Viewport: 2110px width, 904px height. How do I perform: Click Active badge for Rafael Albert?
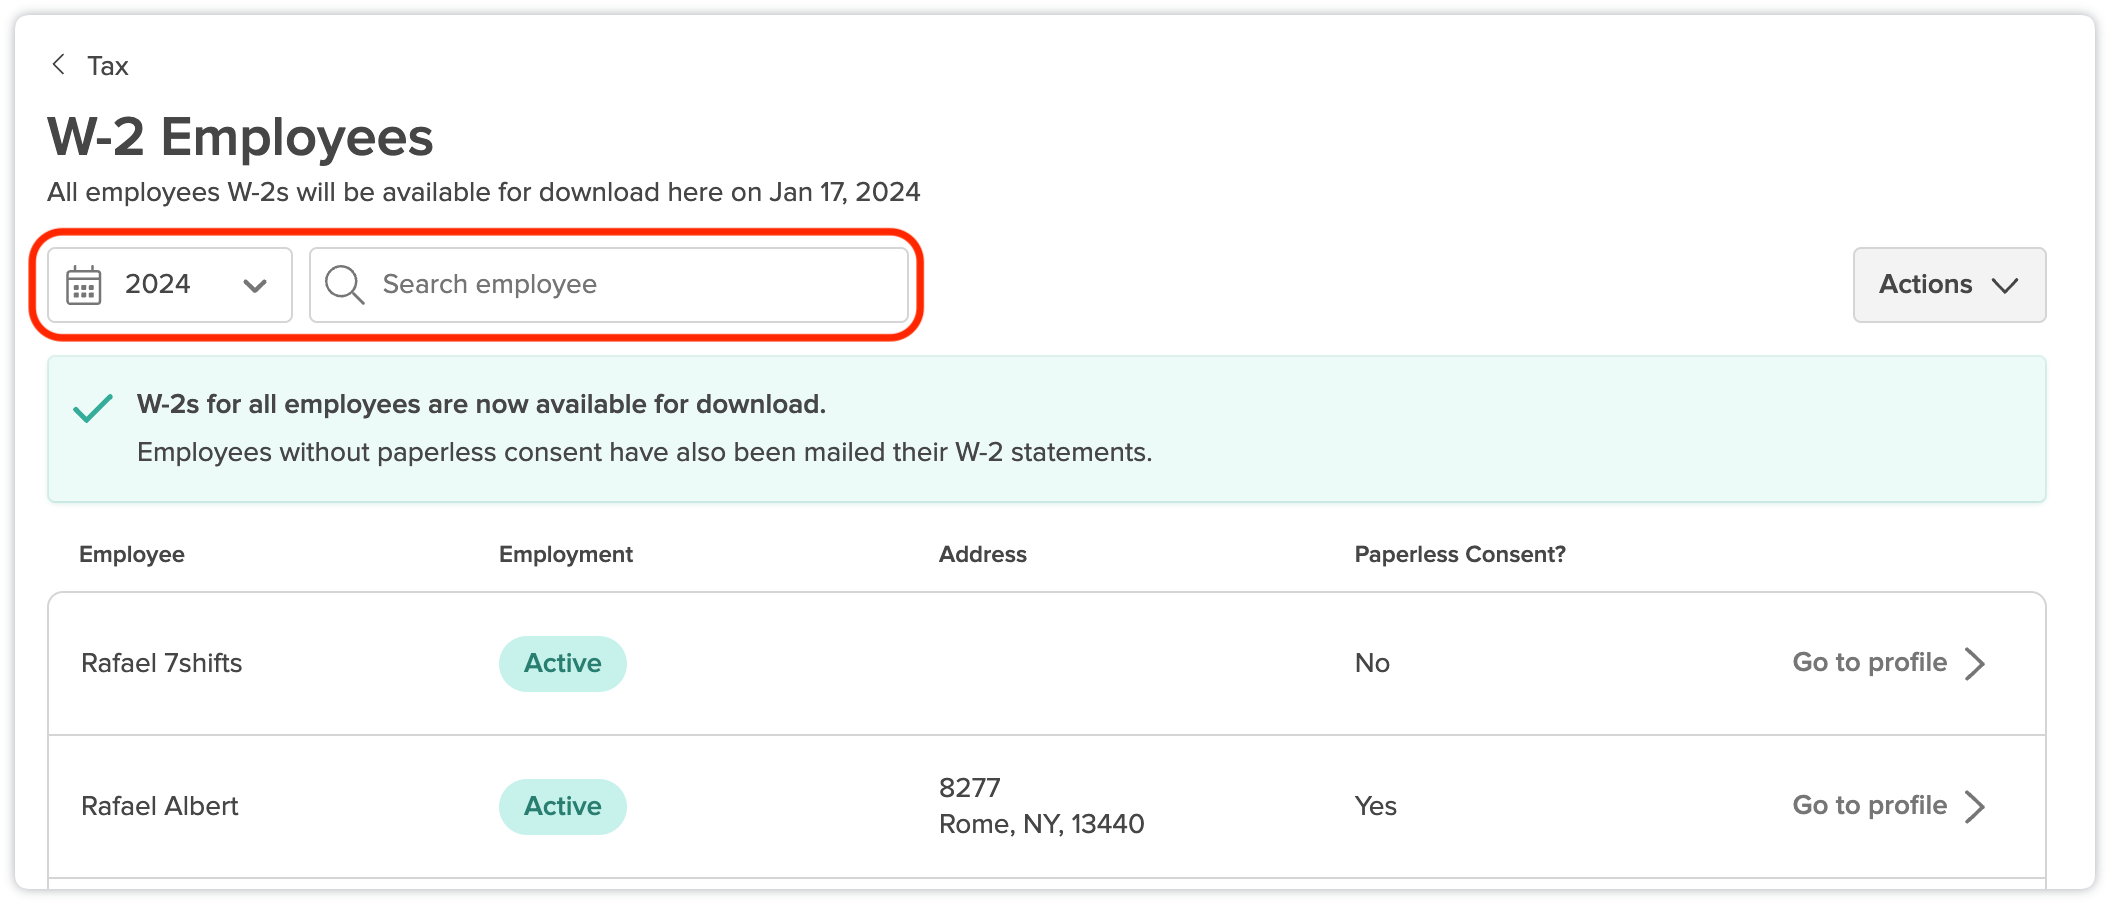tap(563, 806)
